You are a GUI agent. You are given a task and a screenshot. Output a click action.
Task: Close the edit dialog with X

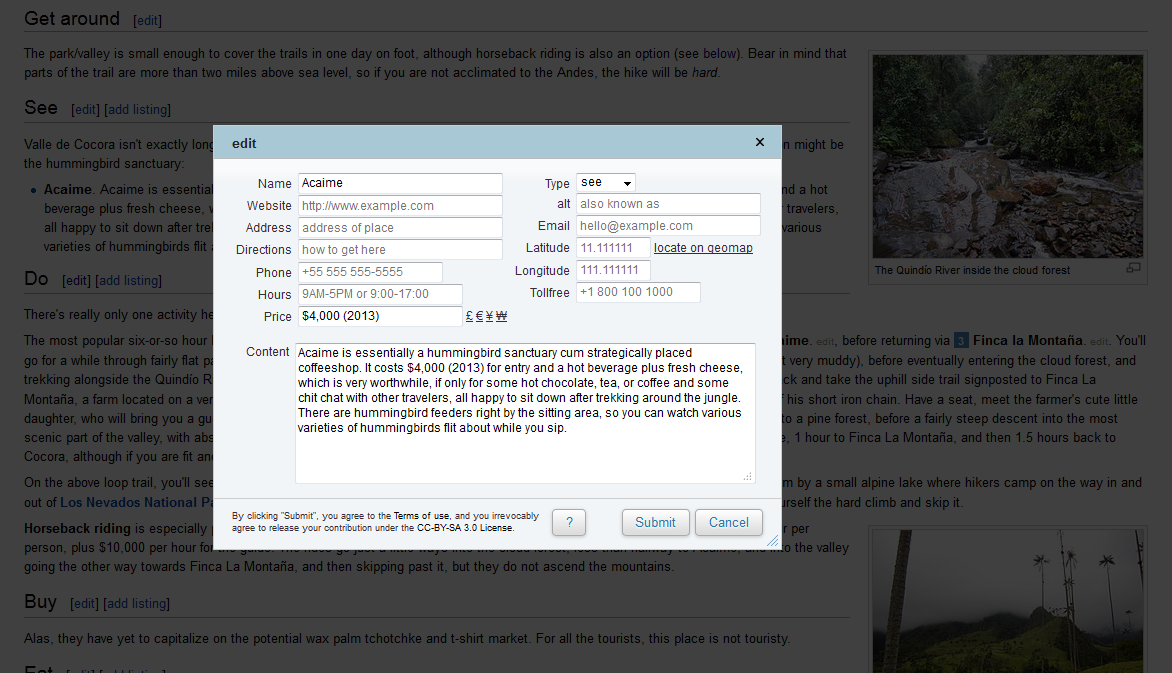coord(760,143)
